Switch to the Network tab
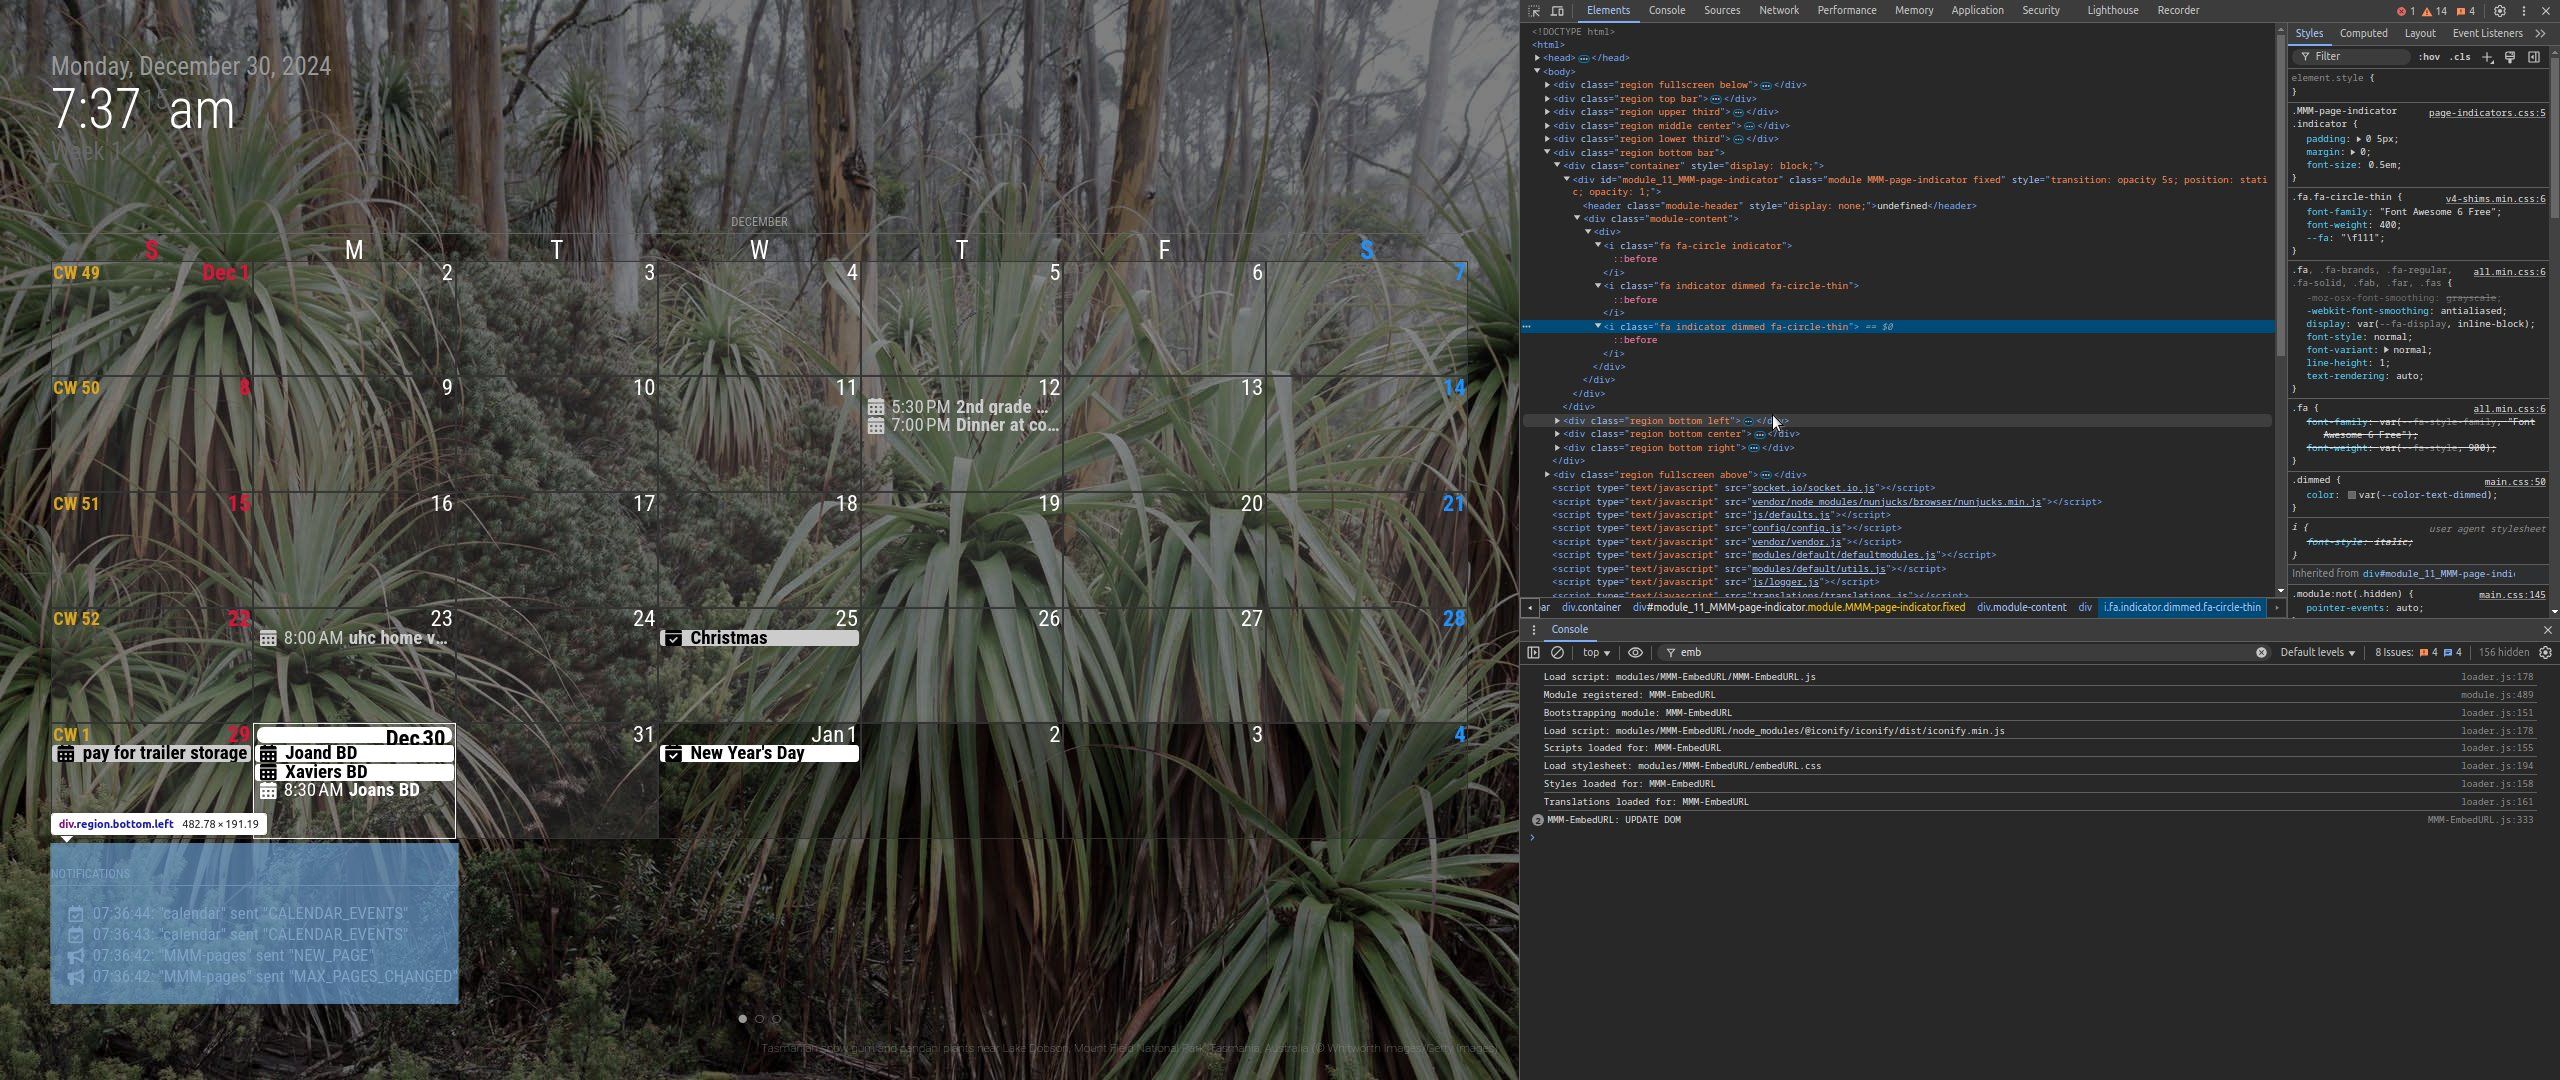 tap(1778, 11)
